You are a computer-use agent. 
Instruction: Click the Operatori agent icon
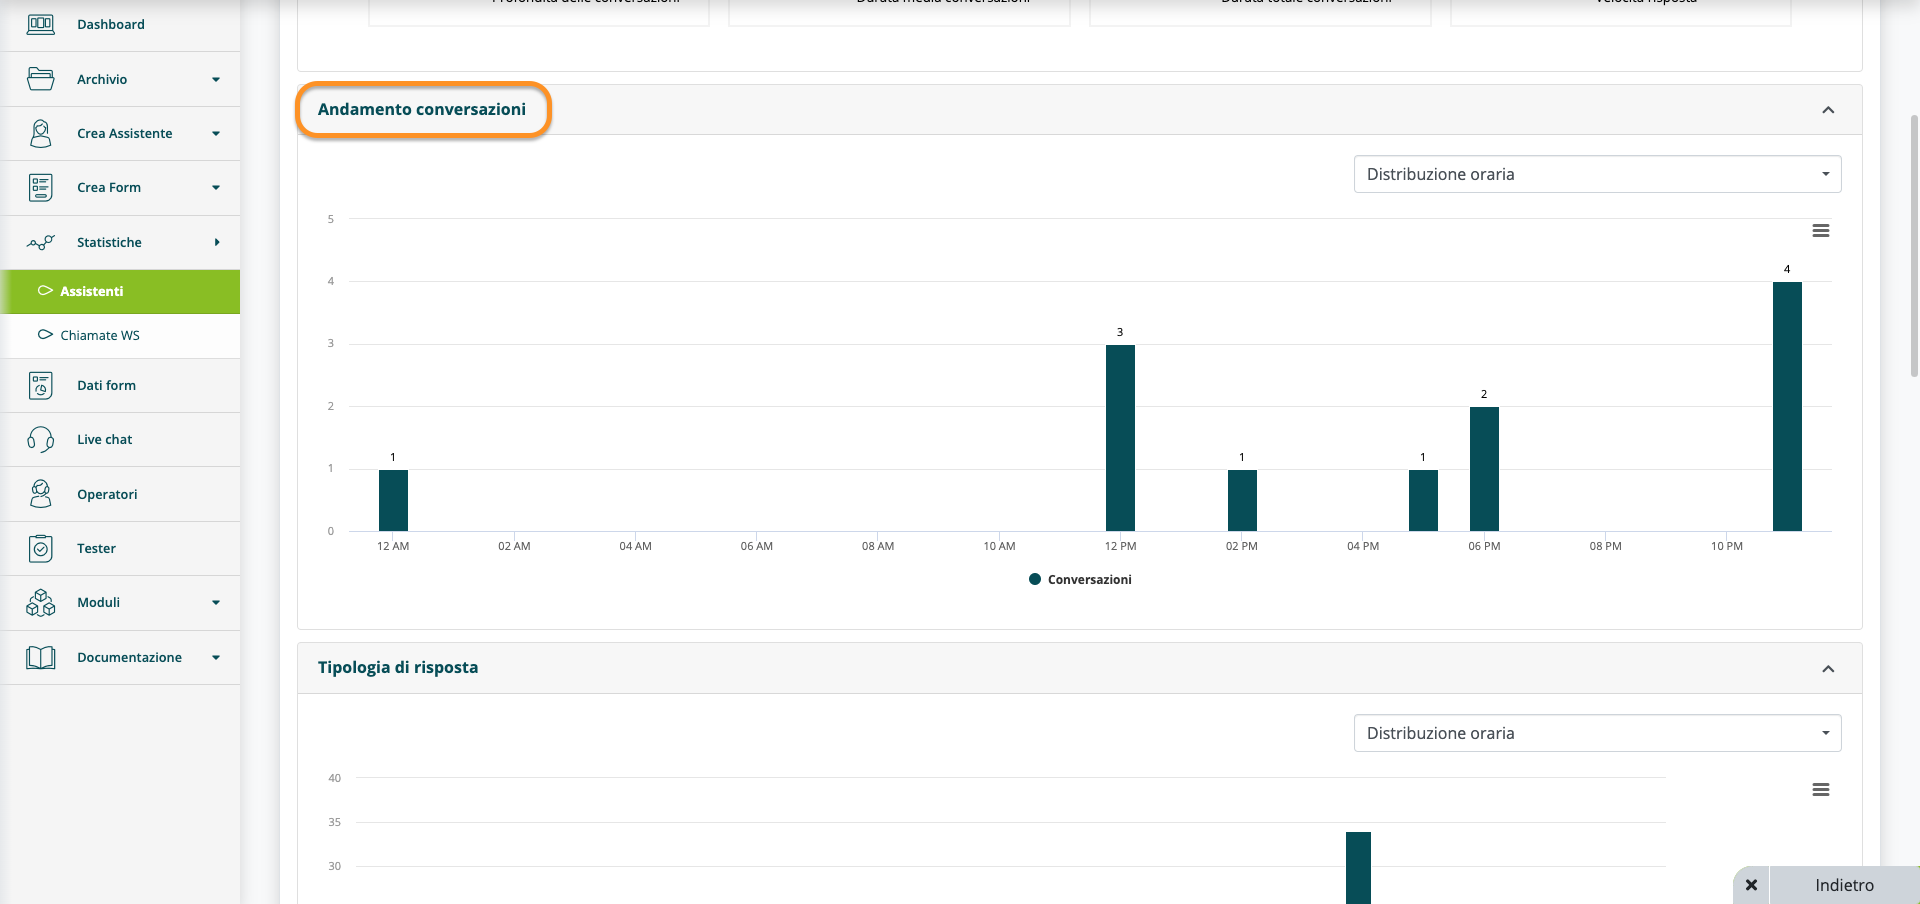[x=41, y=494]
